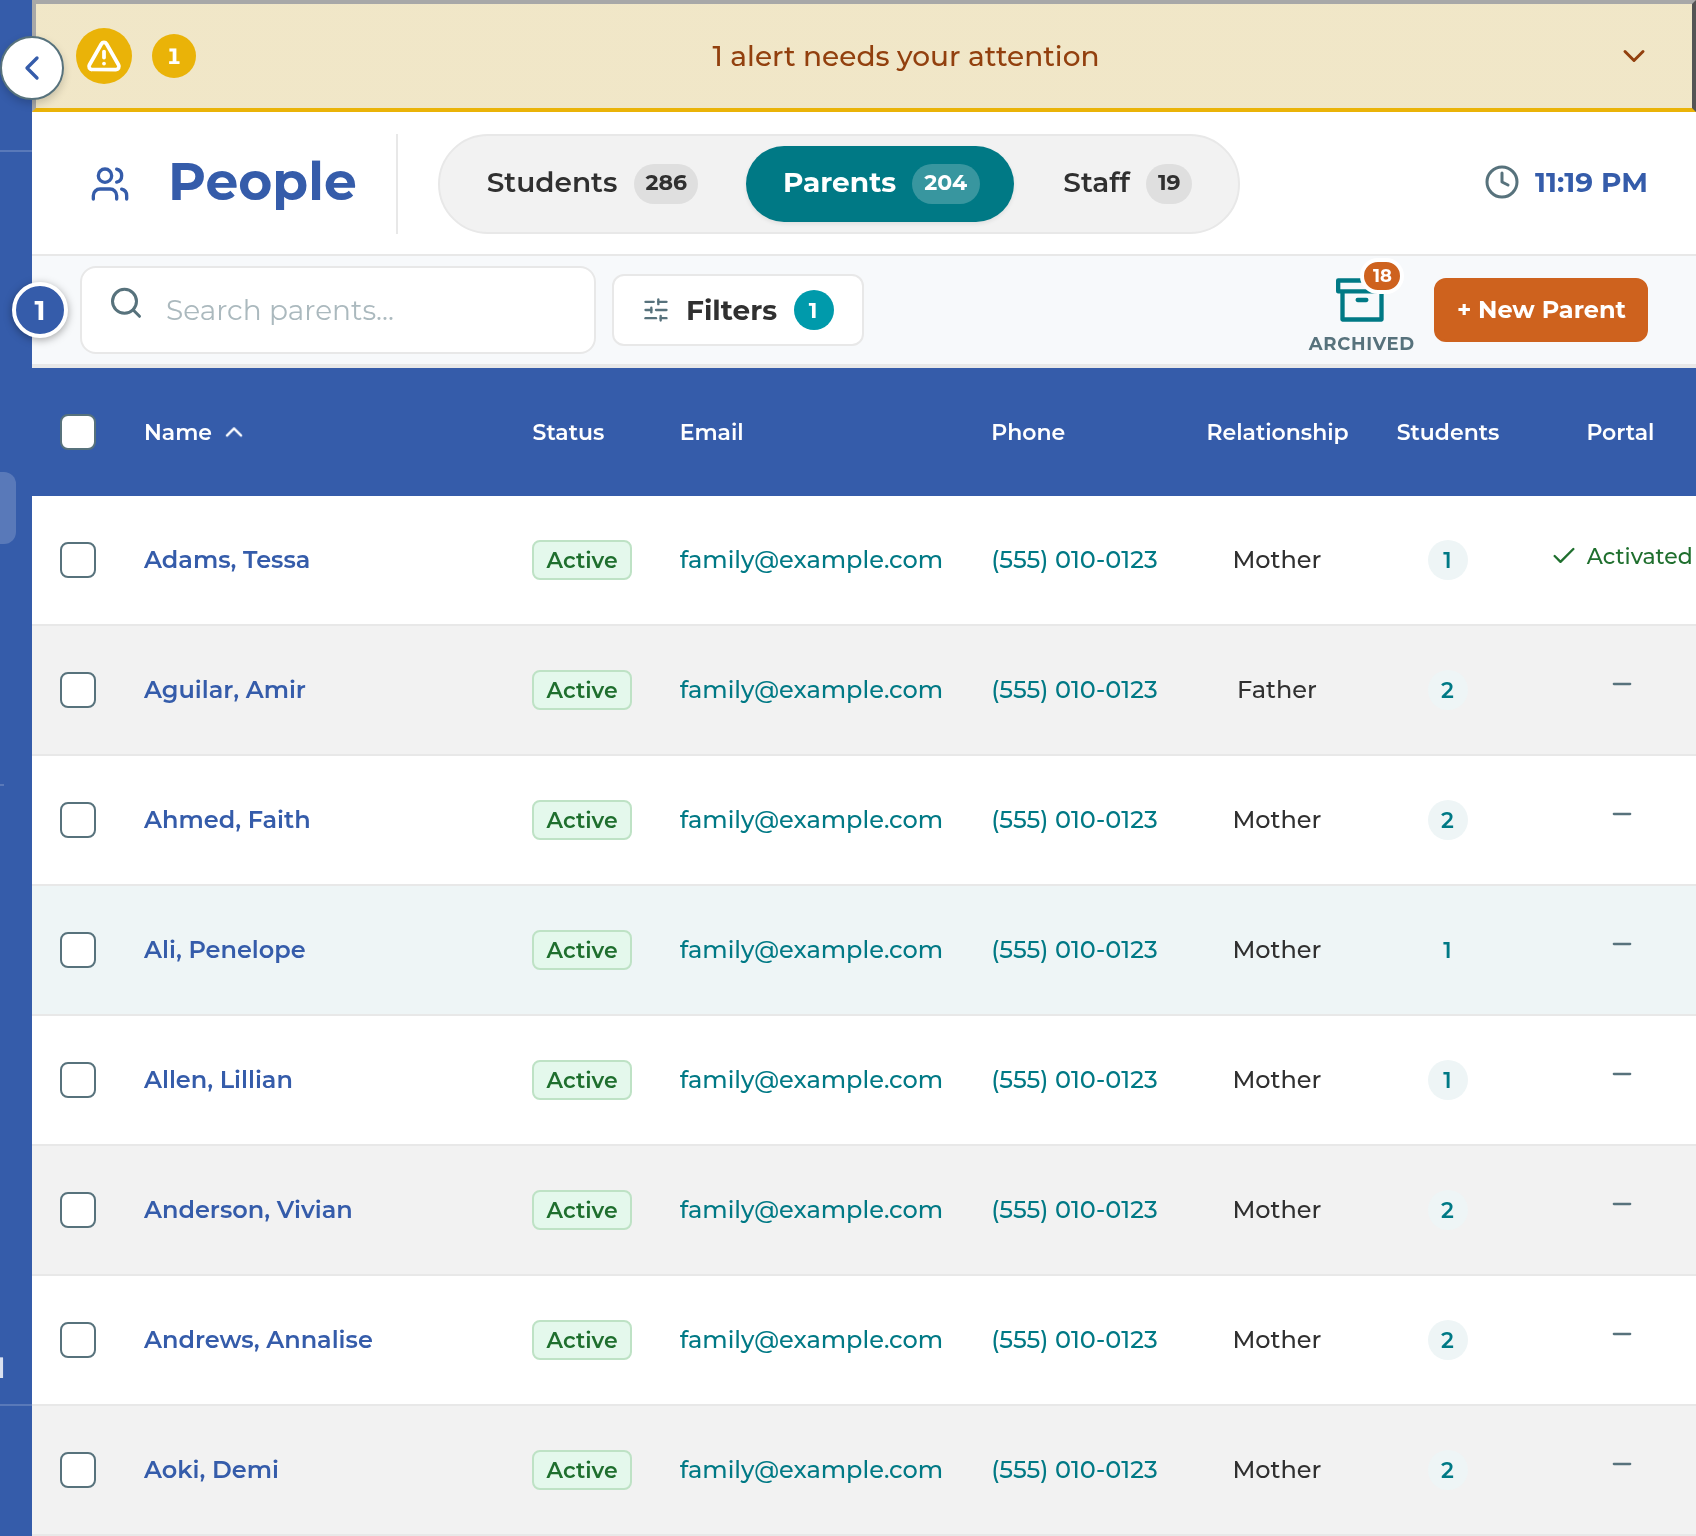Click student count for Andrews, Annalise
The width and height of the screenshot is (1696, 1536).
tap(1447, 1340)
